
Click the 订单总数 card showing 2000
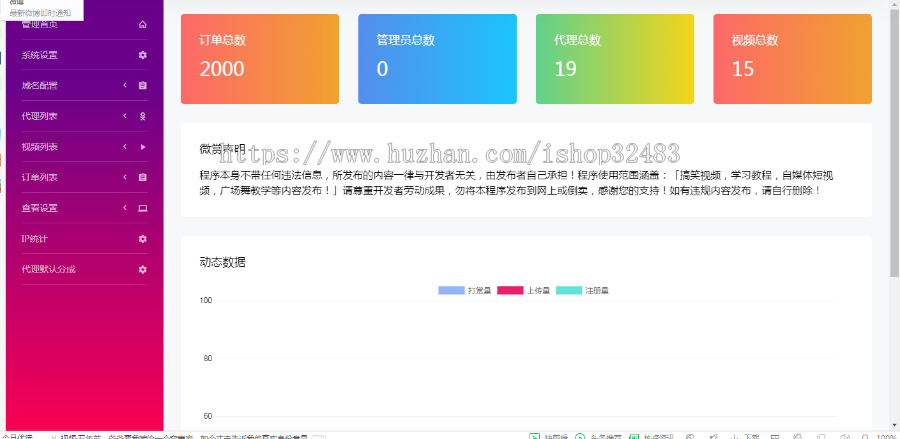click(x=259, y=59)
